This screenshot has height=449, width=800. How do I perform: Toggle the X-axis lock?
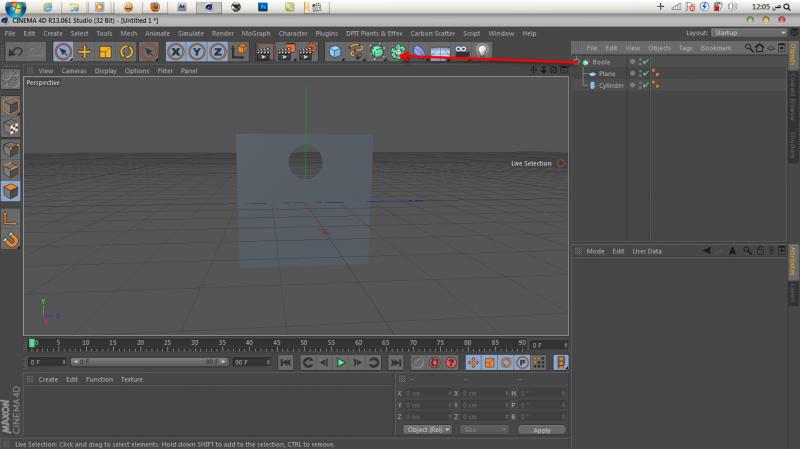coord(175,51)
